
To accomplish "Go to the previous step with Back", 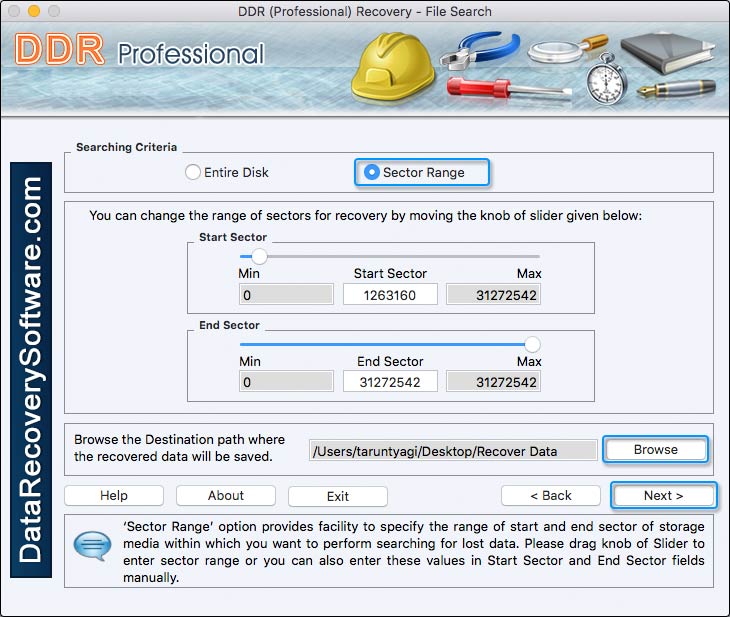I will click(550, 495).
